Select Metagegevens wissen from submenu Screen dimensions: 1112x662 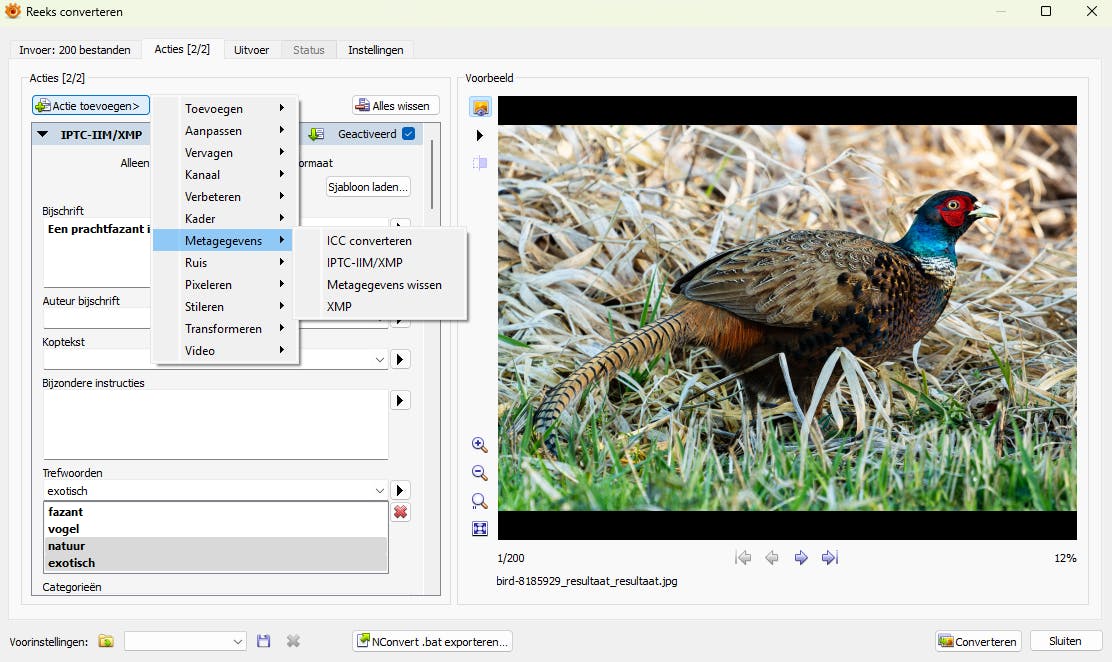point(384,285)
